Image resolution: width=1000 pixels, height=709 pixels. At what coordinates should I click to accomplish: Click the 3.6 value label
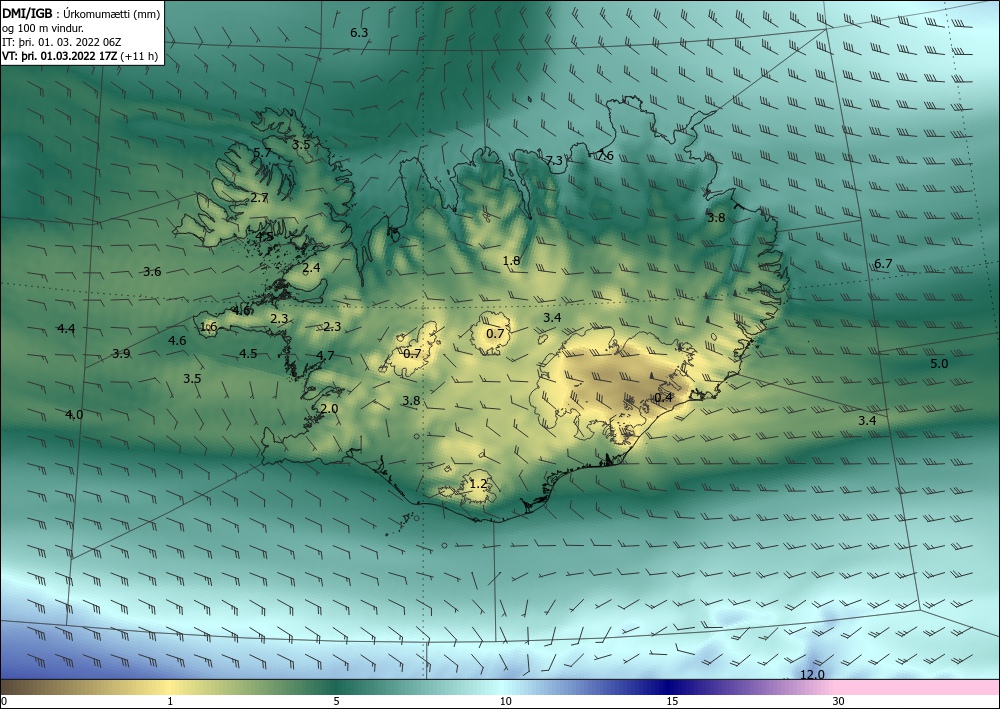pyautogui.click(x=152, y=272)
